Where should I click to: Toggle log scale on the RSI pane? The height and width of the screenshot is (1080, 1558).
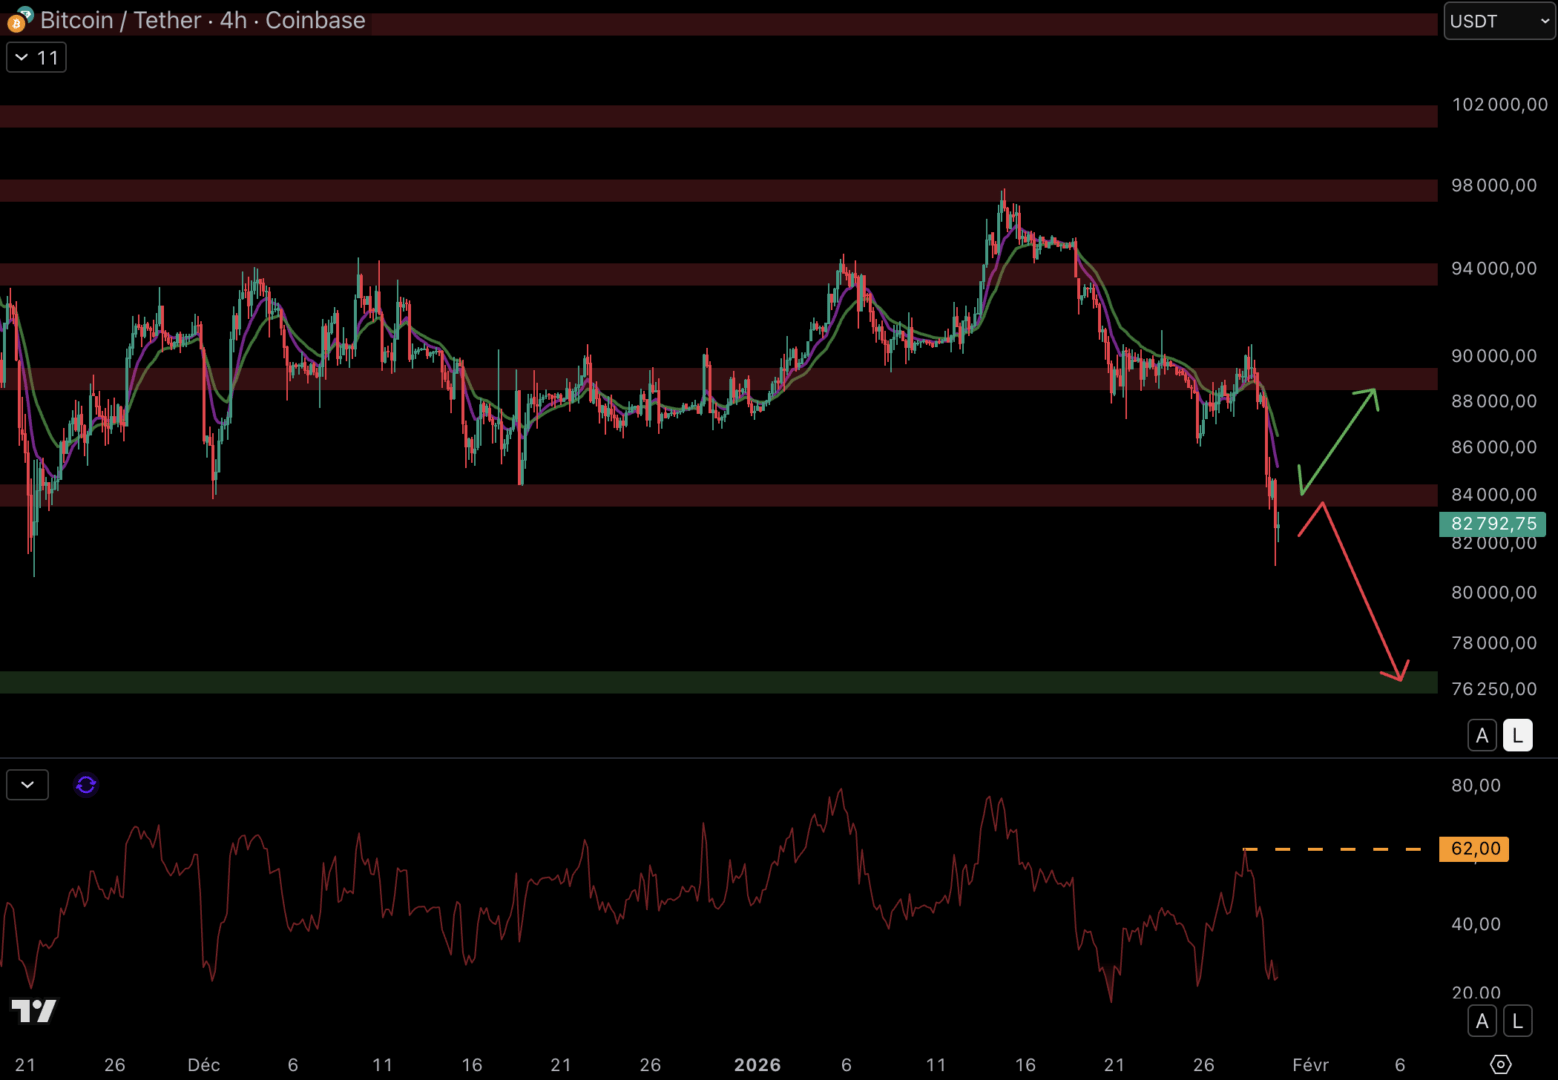[1517, 1021]
